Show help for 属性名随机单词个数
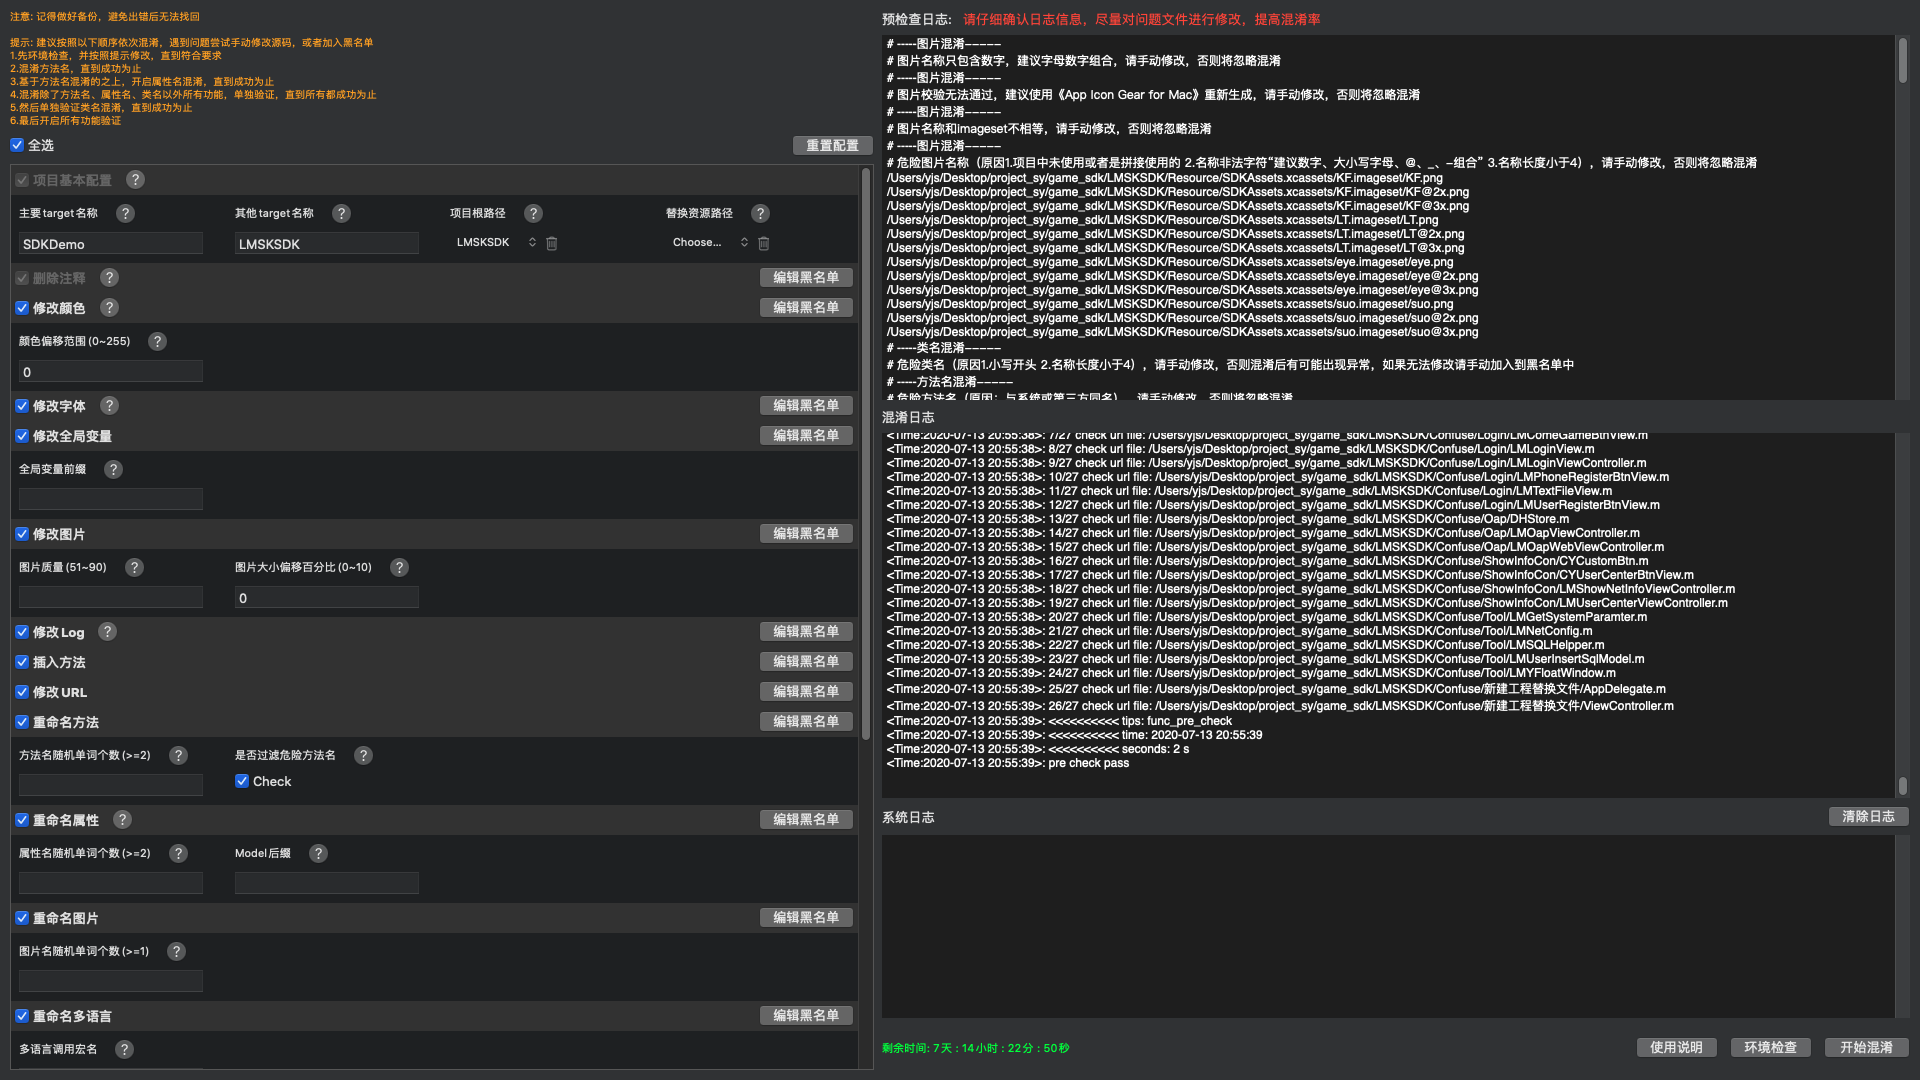This screenshot has width=1920, height=1080. 179,854
